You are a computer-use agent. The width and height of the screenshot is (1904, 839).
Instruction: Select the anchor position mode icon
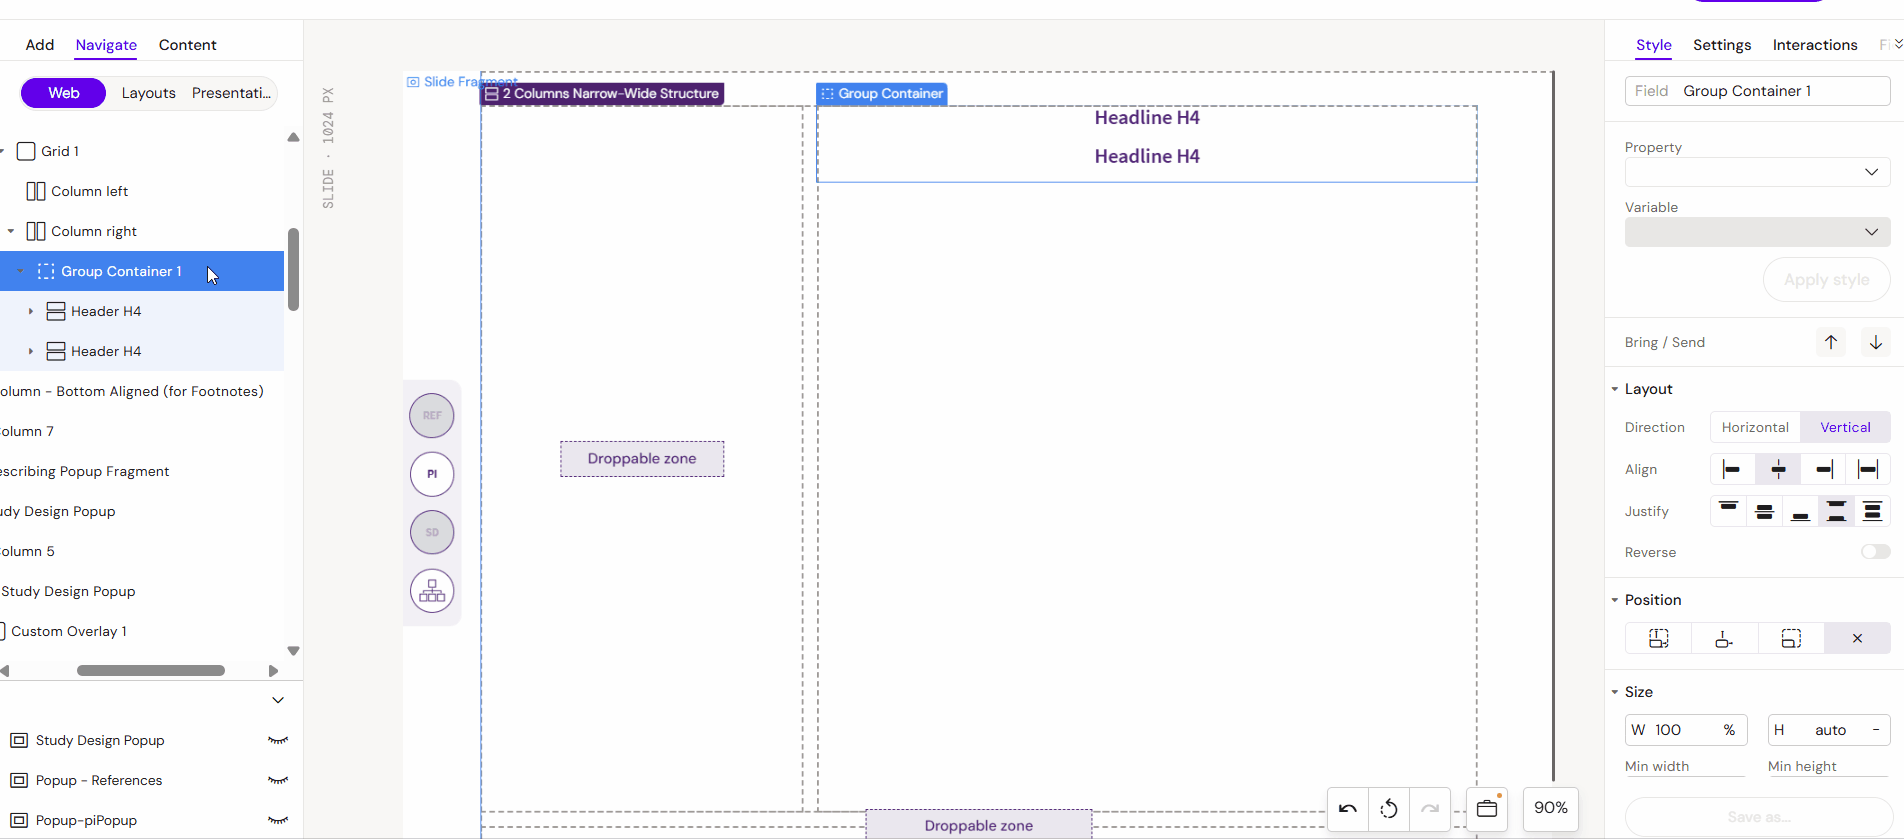point(1724,638)
